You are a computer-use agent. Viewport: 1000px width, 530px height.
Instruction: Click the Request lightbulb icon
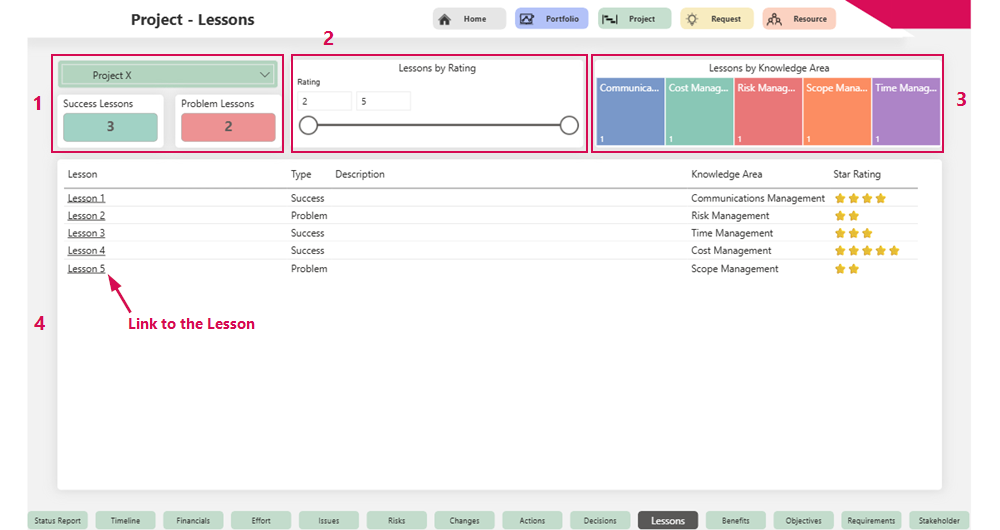click(x=691, y=19)
